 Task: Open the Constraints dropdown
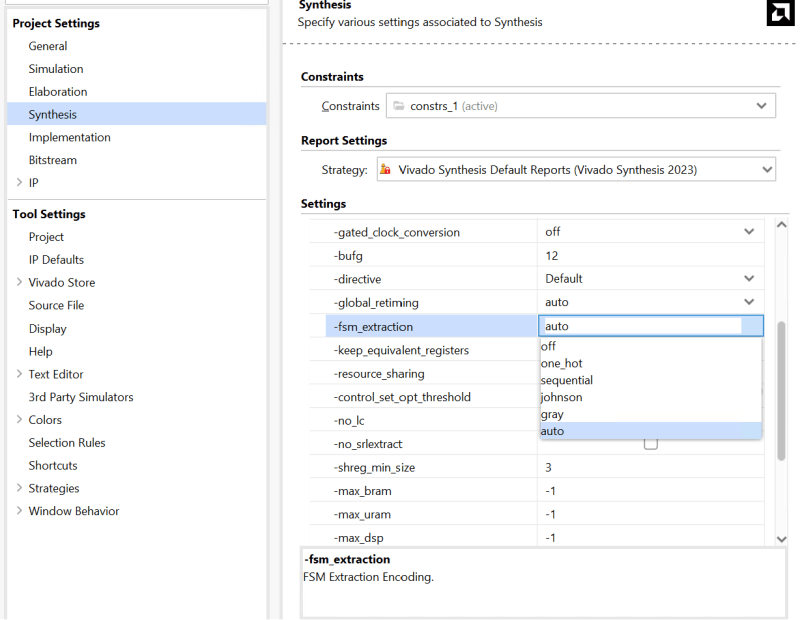coord(761,106)
